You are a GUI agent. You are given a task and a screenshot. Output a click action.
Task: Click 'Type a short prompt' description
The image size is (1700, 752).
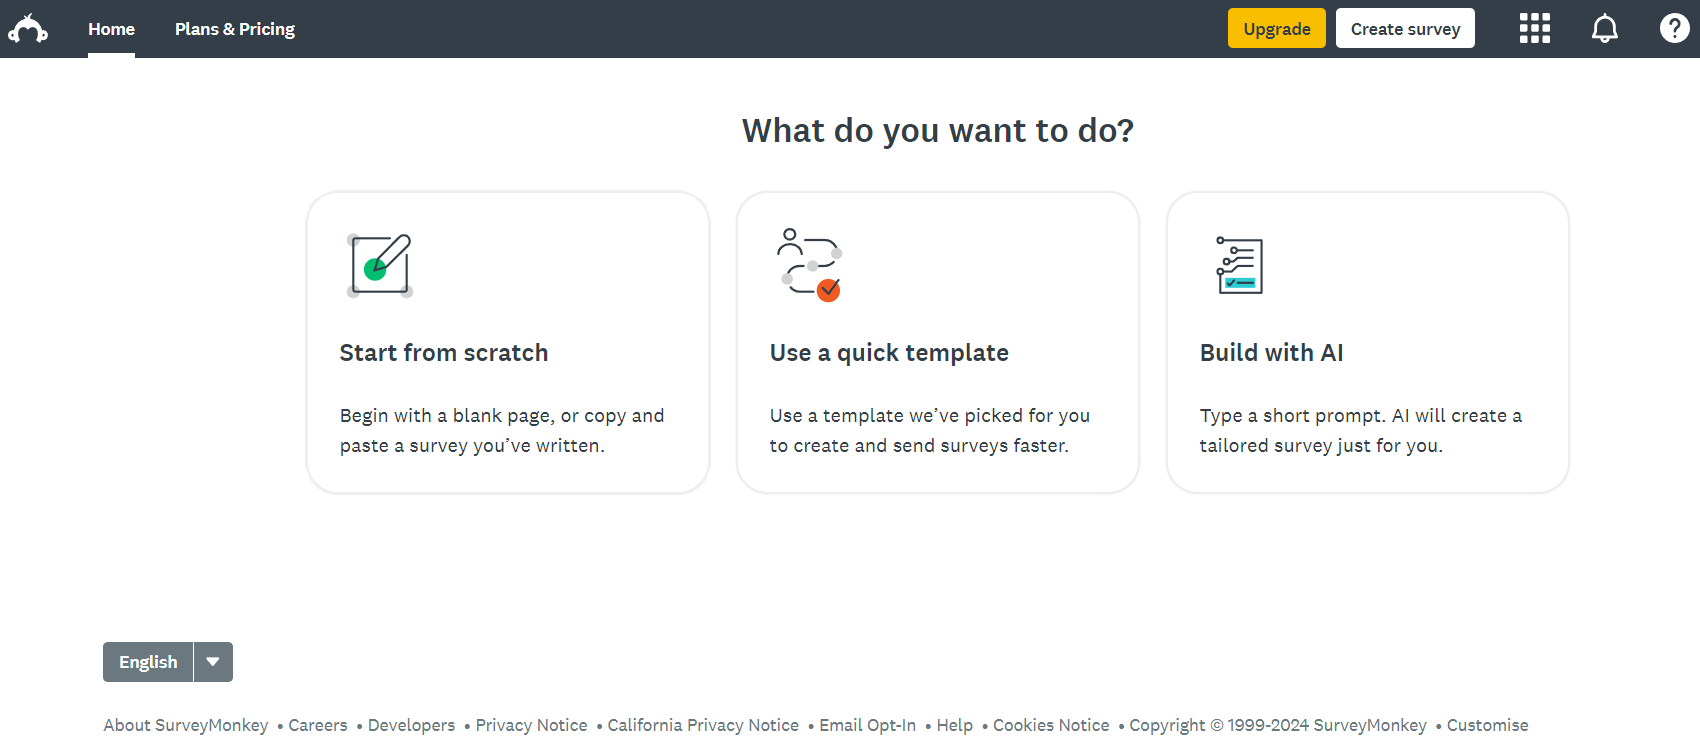click(1361, 430)
